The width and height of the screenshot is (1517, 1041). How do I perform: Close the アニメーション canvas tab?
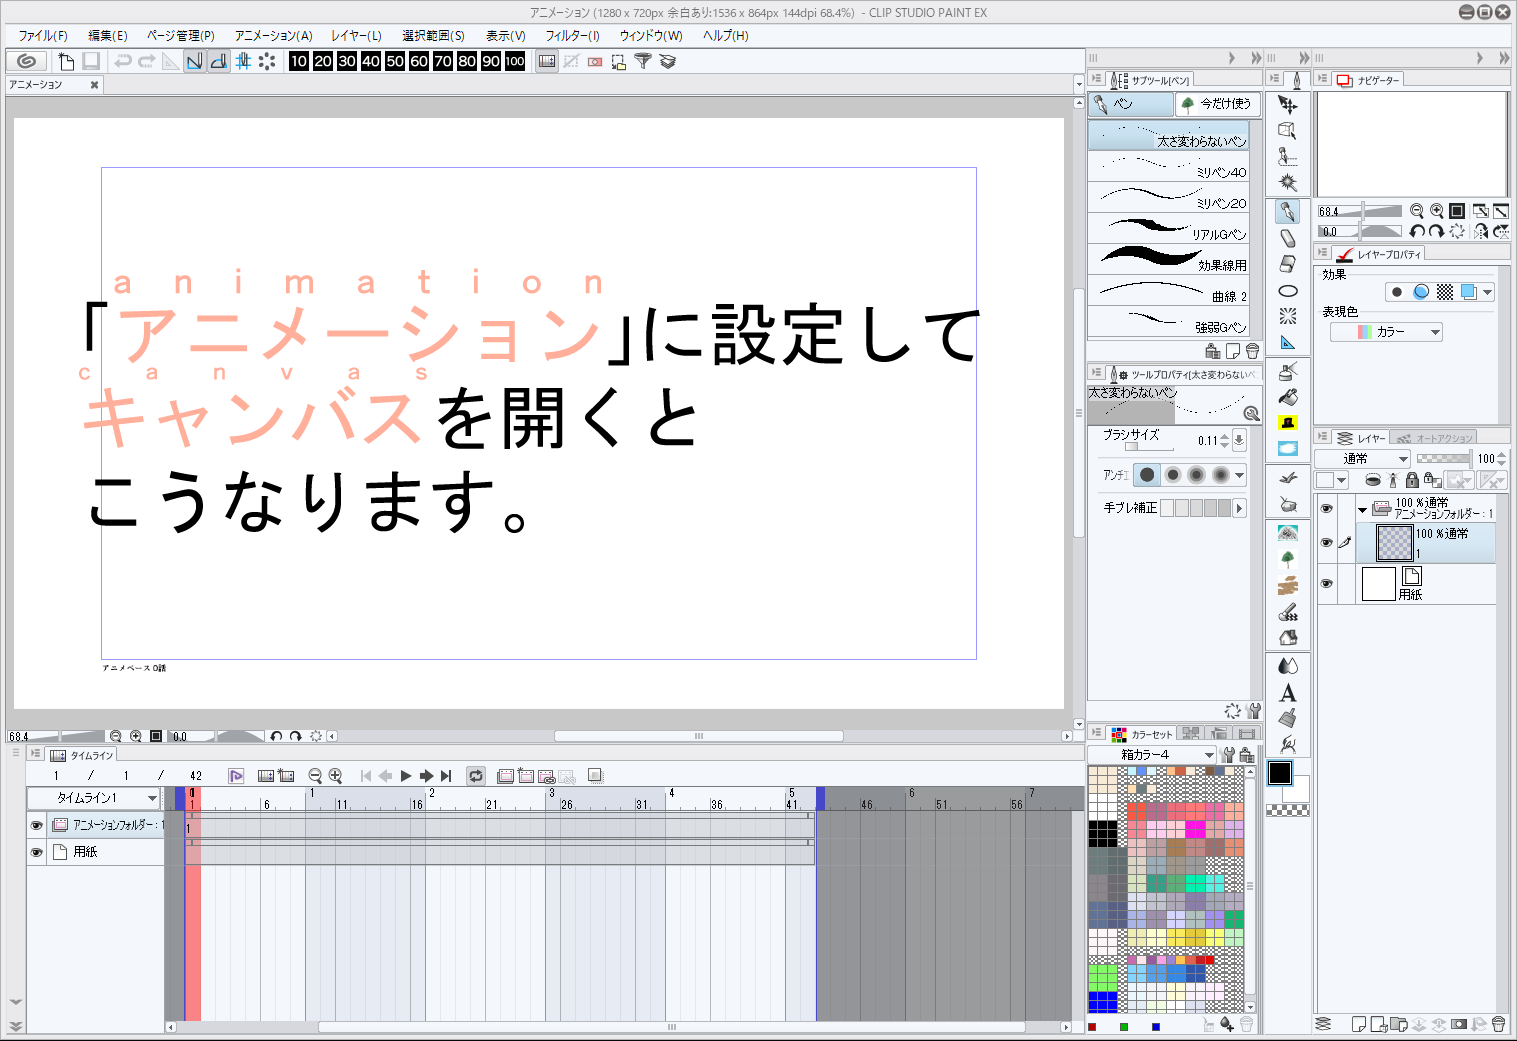click(94, 85)
